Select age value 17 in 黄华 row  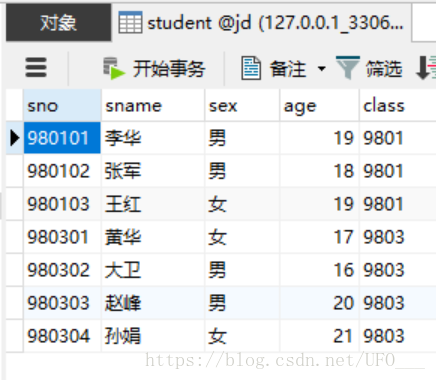tap(319, 237)
